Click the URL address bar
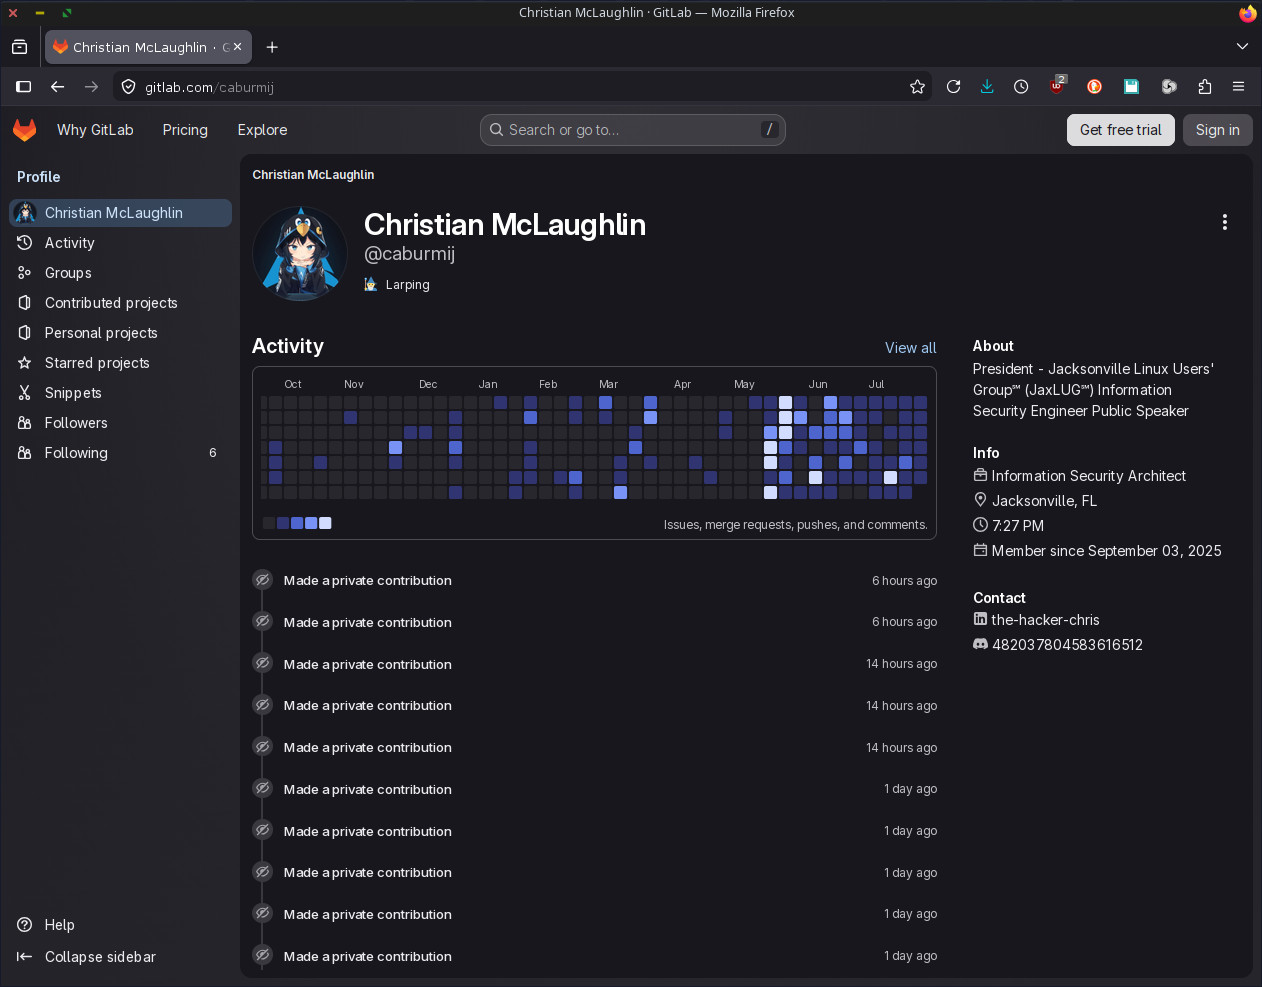The width and height of the screenshot is (1262, 987). 520,87
